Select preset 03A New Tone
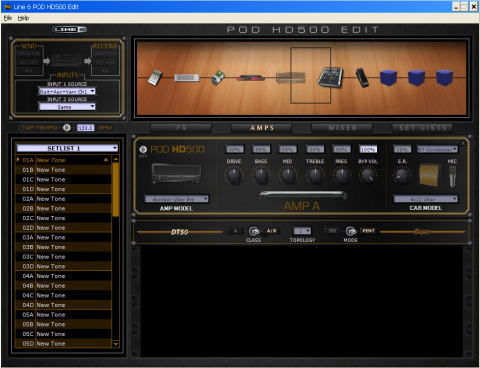Viewport: 480px width, 368px height. [x=64, y=237]
